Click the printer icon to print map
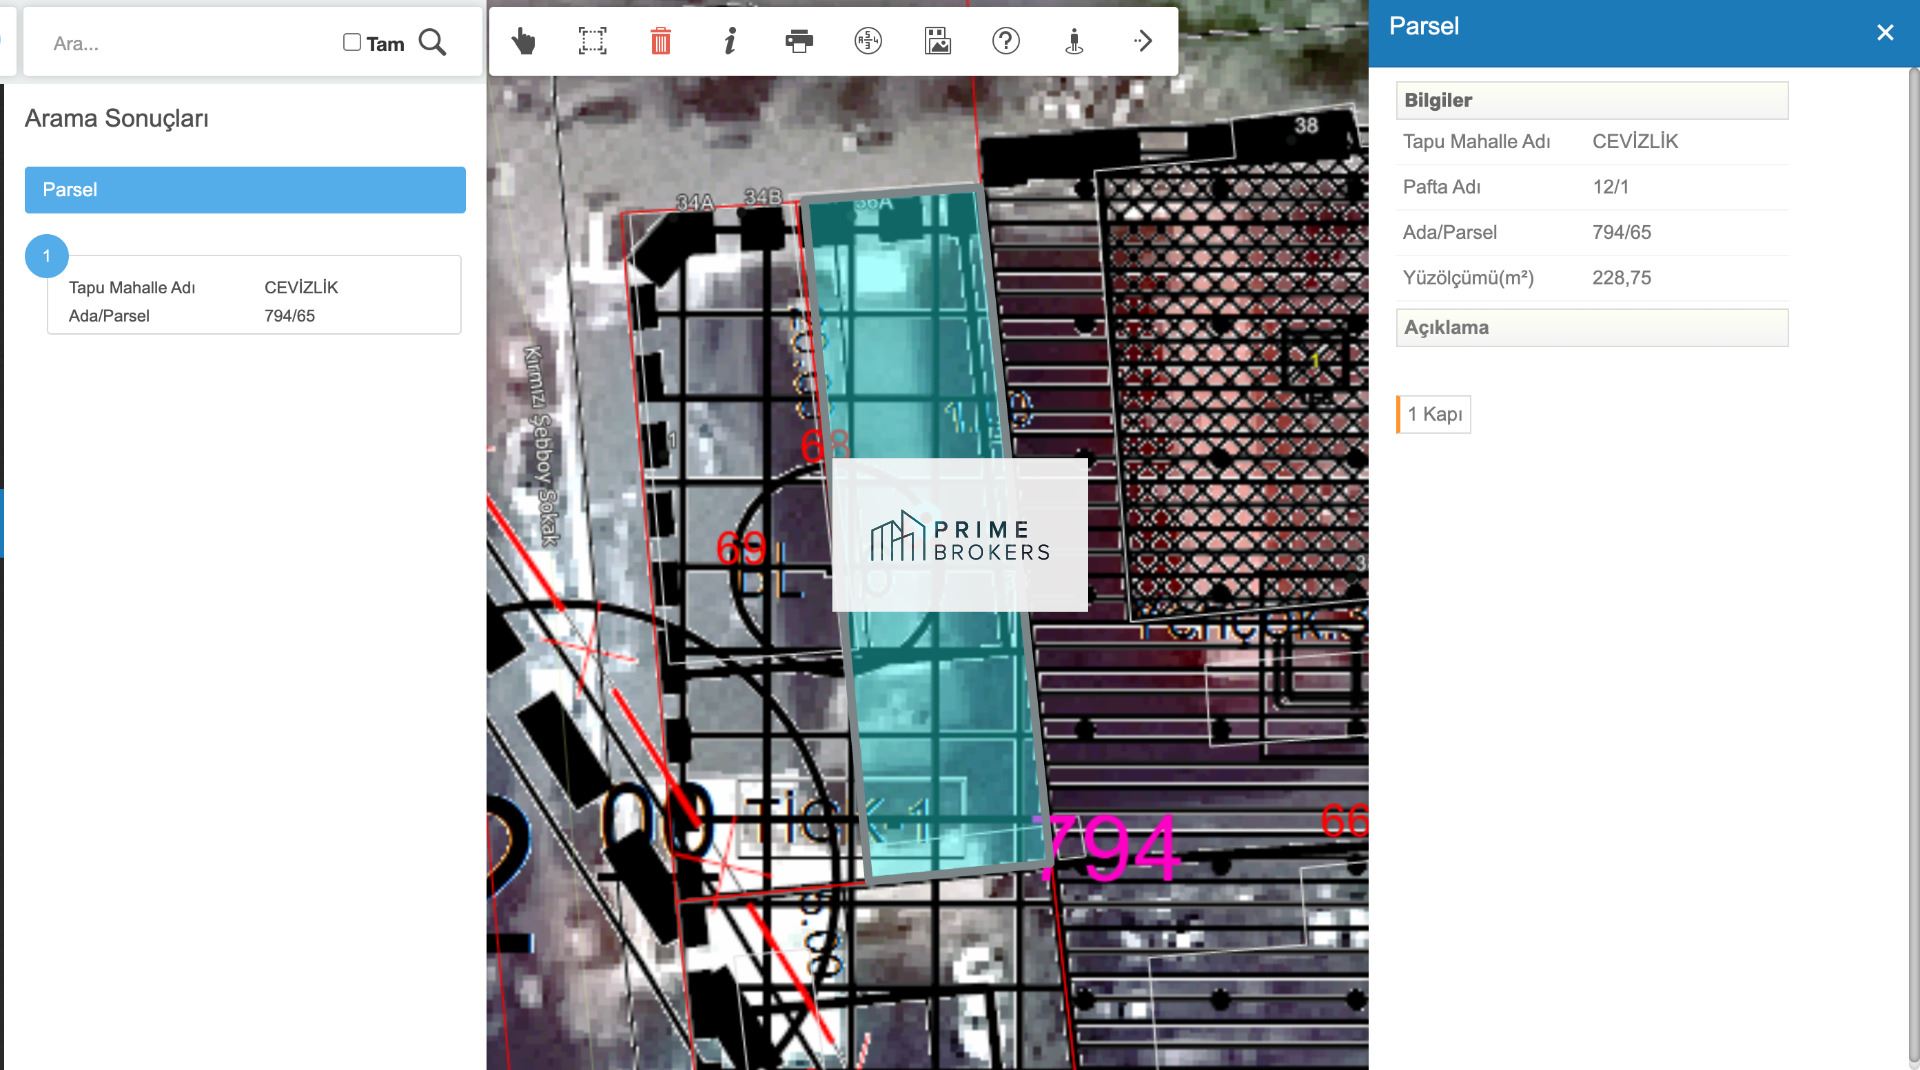The height and width of the screenshot is (1070, 1920). click(x=799, y=41)
